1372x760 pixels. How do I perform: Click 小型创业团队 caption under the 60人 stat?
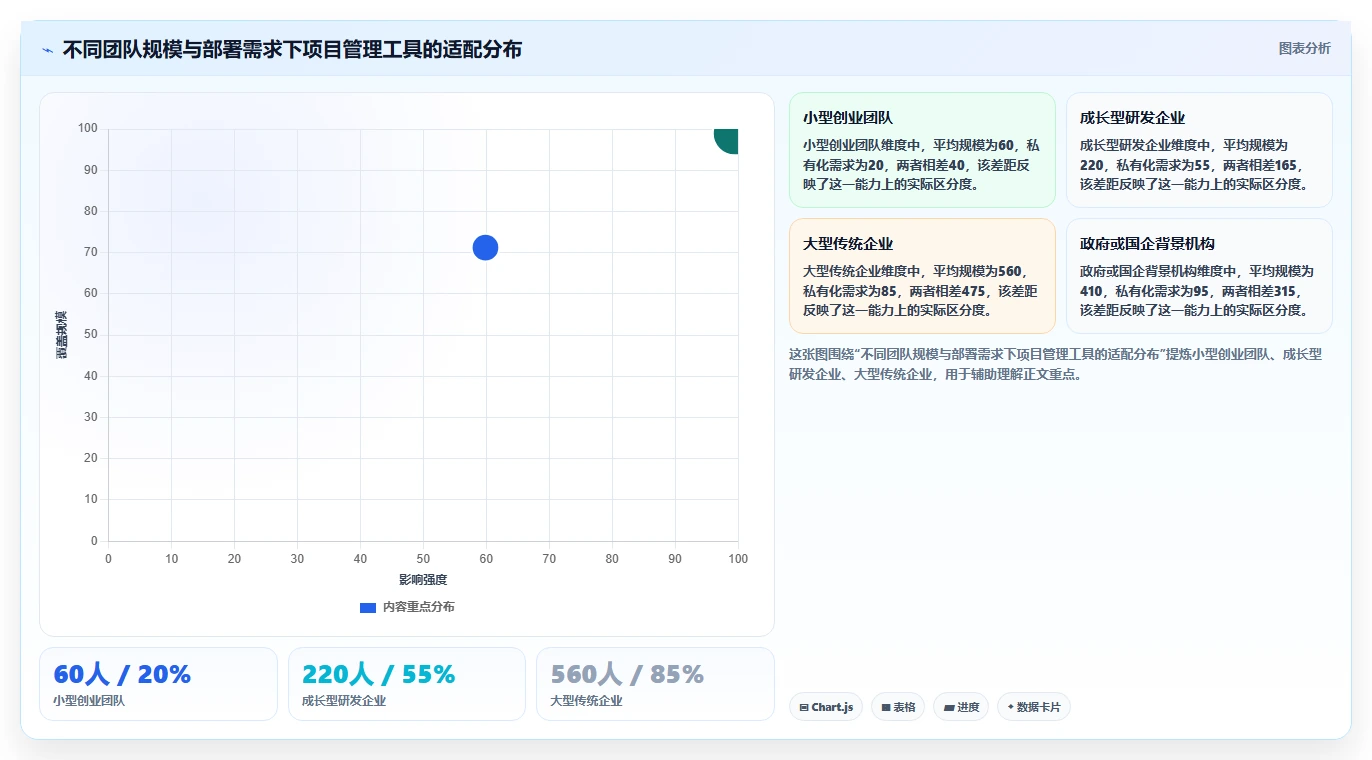[x=89, y=701]
